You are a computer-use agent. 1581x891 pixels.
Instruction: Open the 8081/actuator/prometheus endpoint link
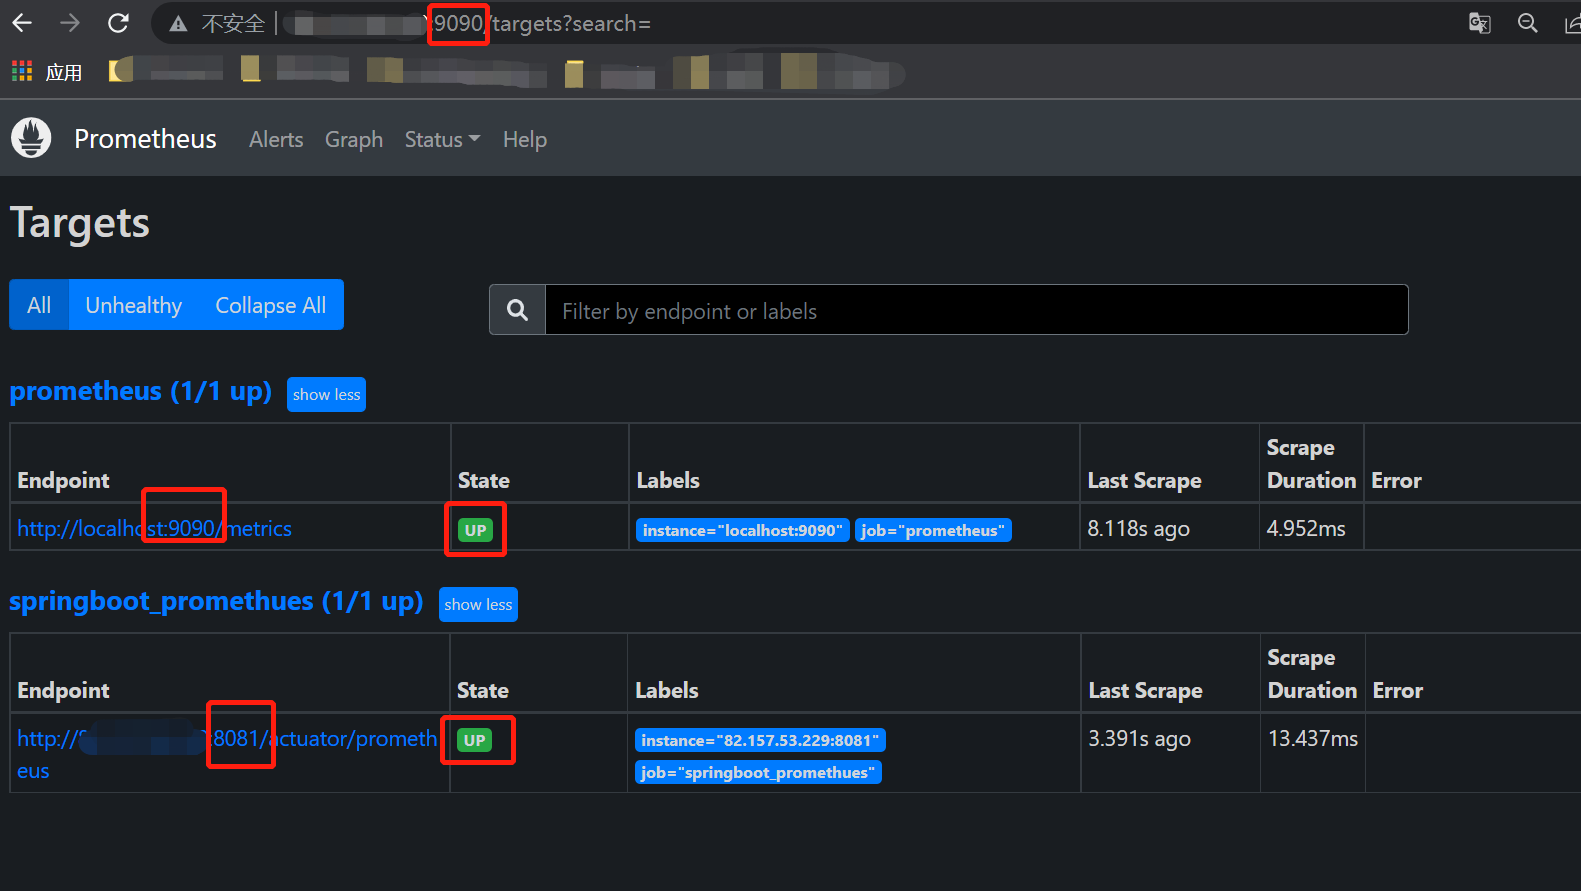point(227,739)
